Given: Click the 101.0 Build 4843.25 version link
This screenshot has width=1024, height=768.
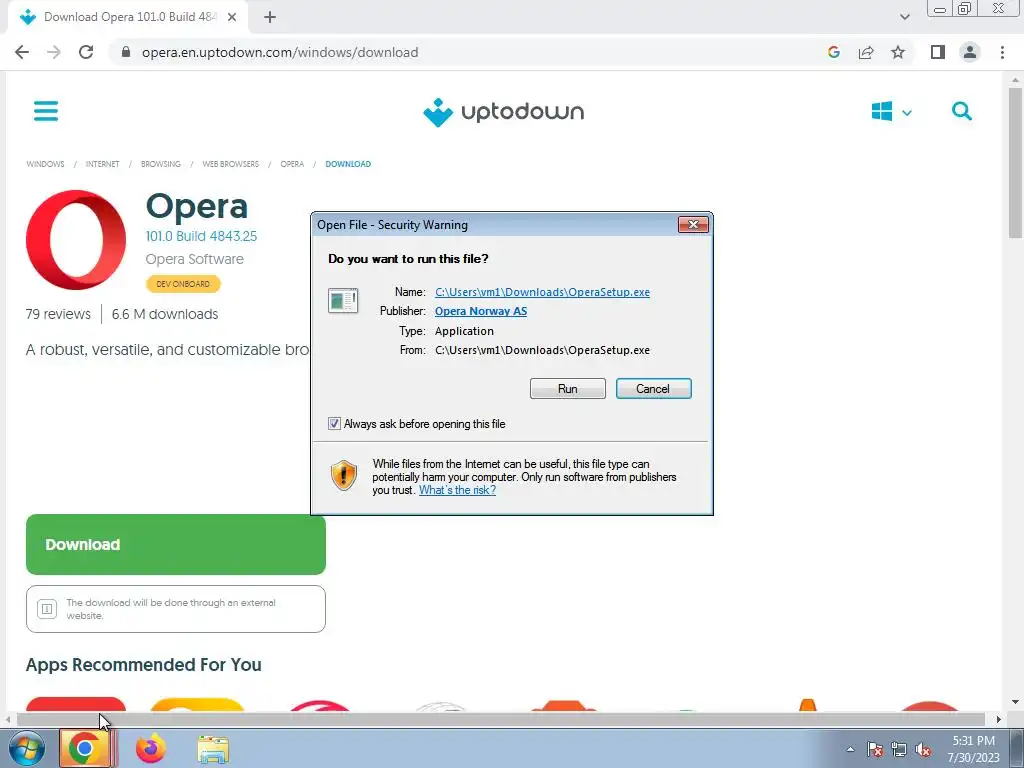Looking at the screenshot, I should click(x=201, y=236).
